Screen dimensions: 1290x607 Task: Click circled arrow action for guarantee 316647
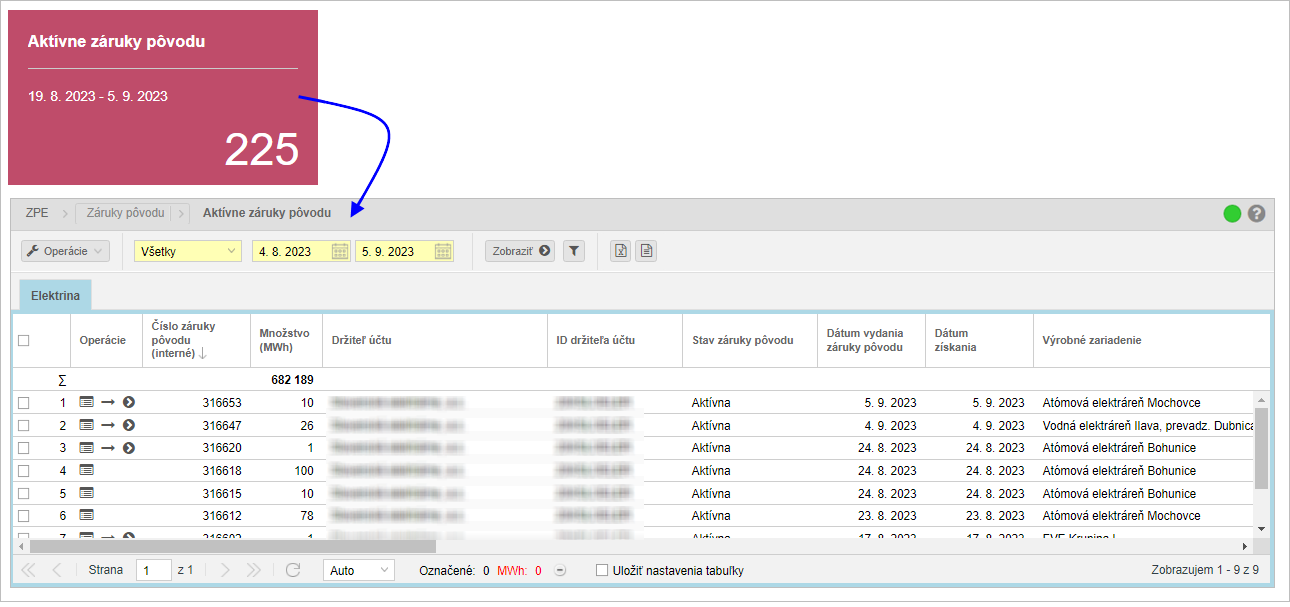point(129,425)
